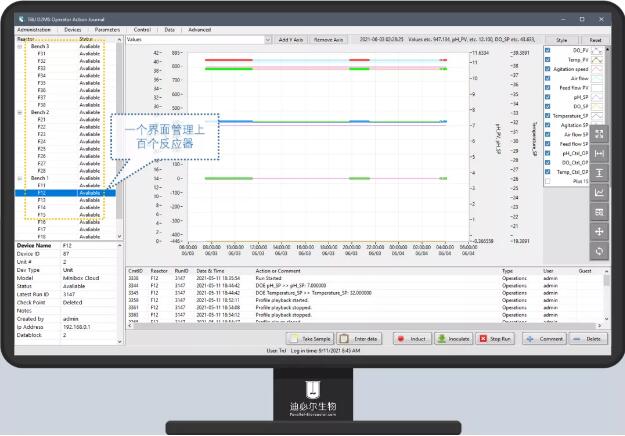Toggle the DO_Ctrl_OP checkbox

click(548, 162)
